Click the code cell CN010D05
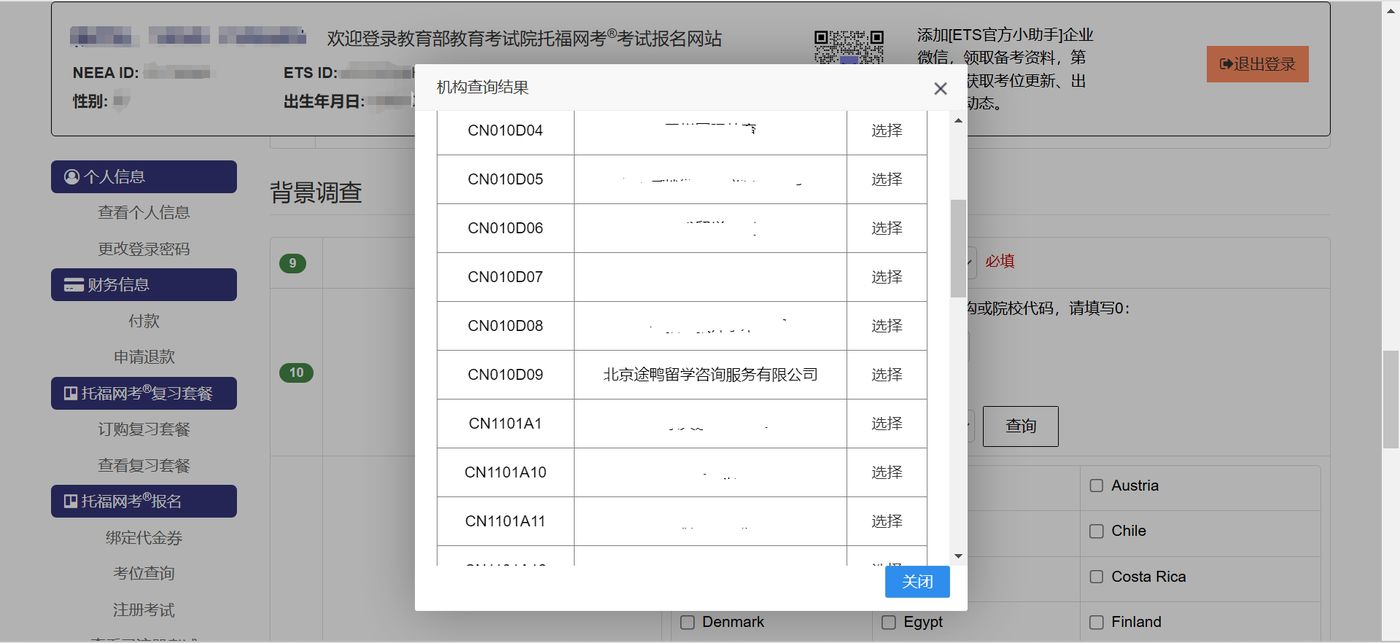This screenshot has height=643, width=1400. click(505, 179)
